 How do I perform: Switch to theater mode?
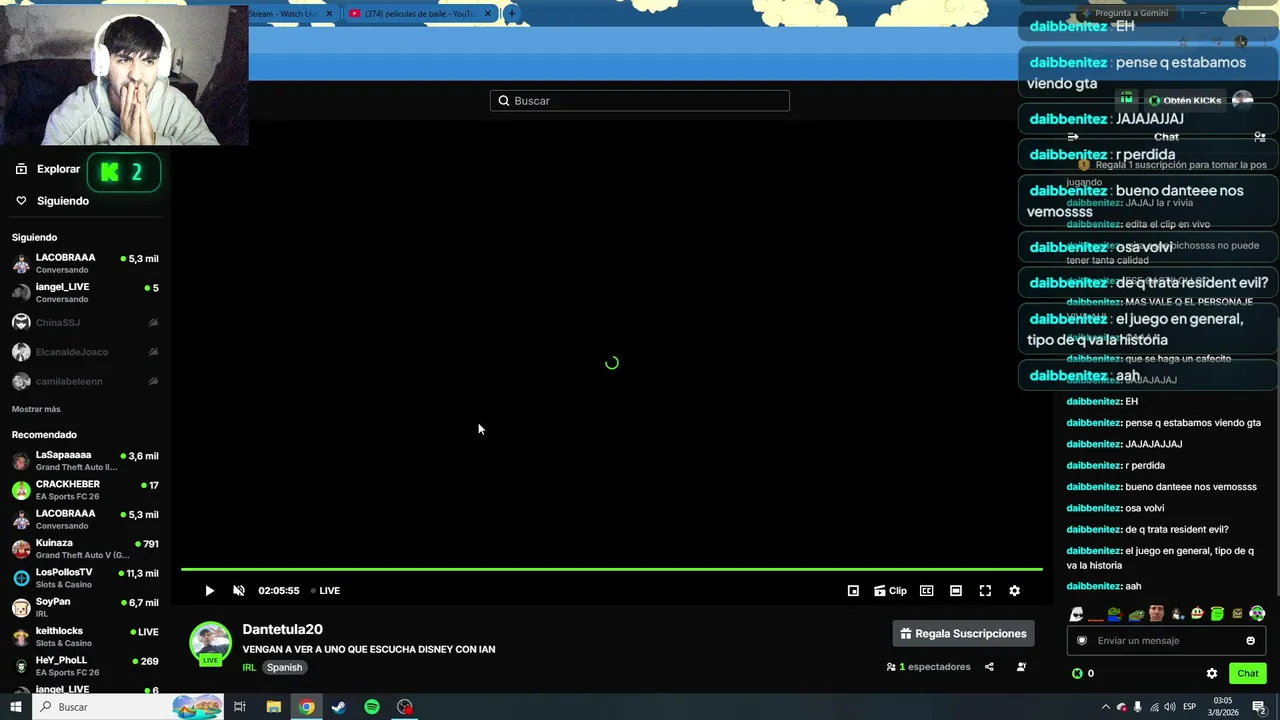(x=956, y=591)
